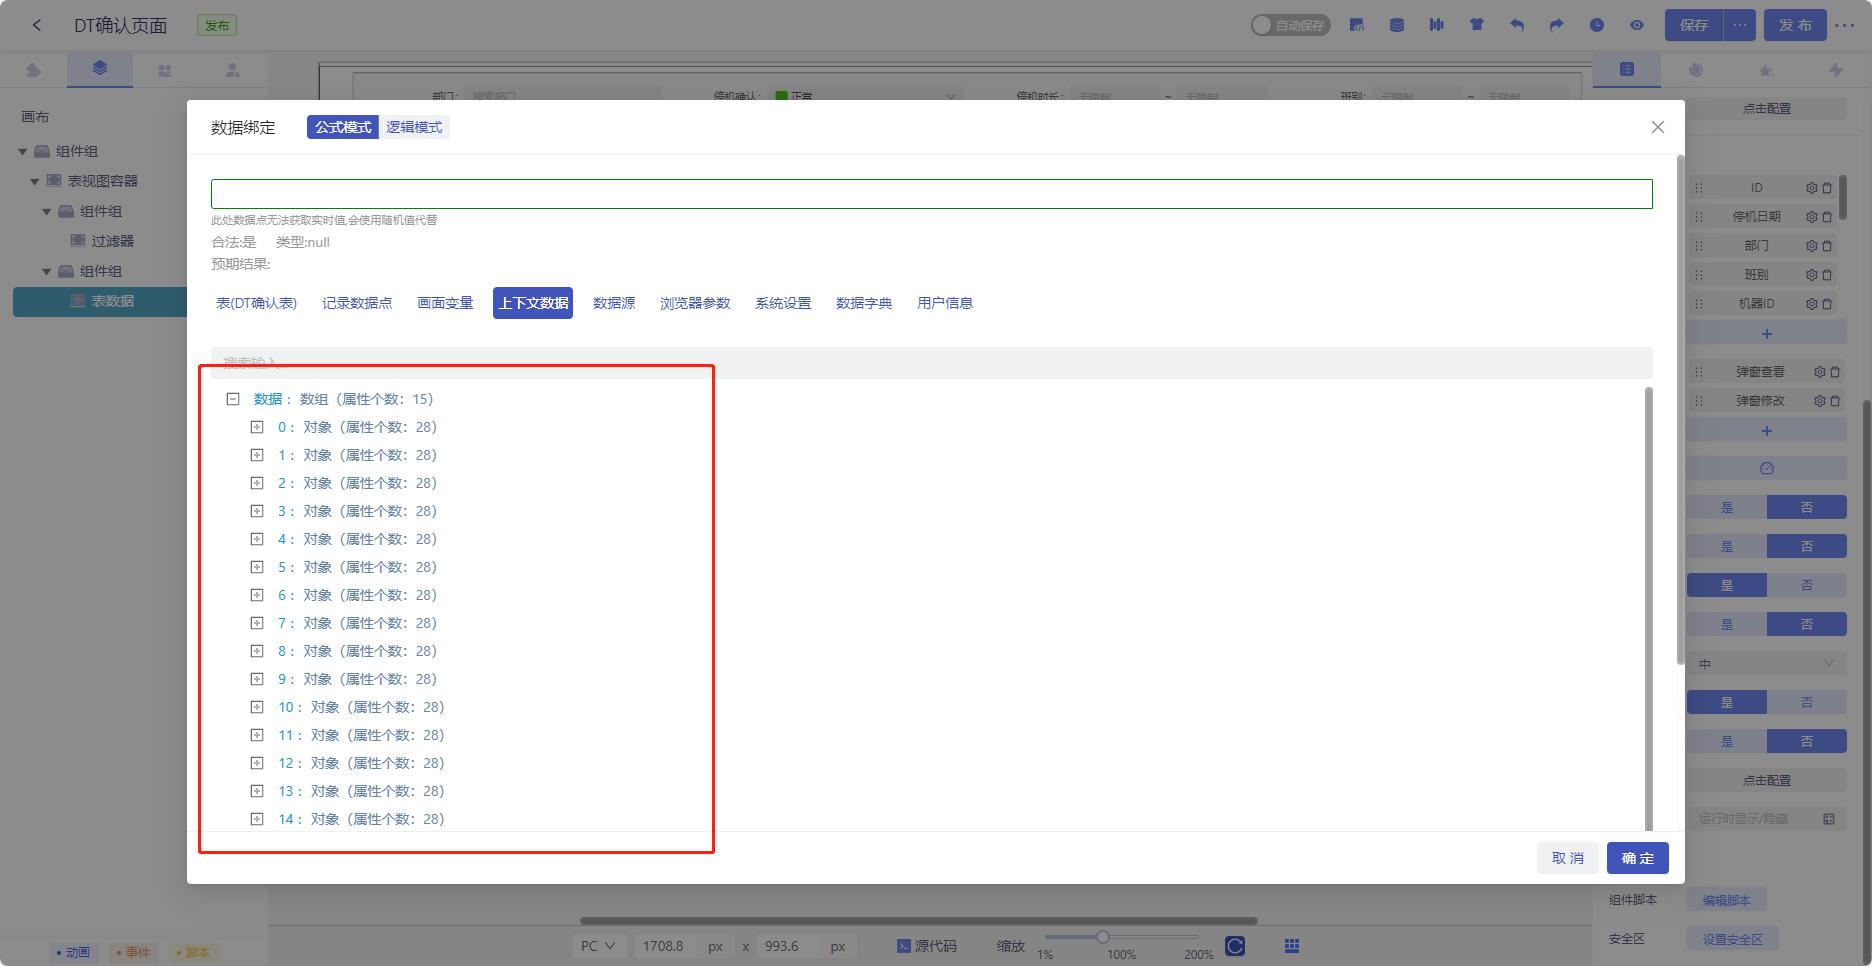Open the properties list tab icon in right panel
This screenshot has width=1872, height=966.
pos(1627,69)
